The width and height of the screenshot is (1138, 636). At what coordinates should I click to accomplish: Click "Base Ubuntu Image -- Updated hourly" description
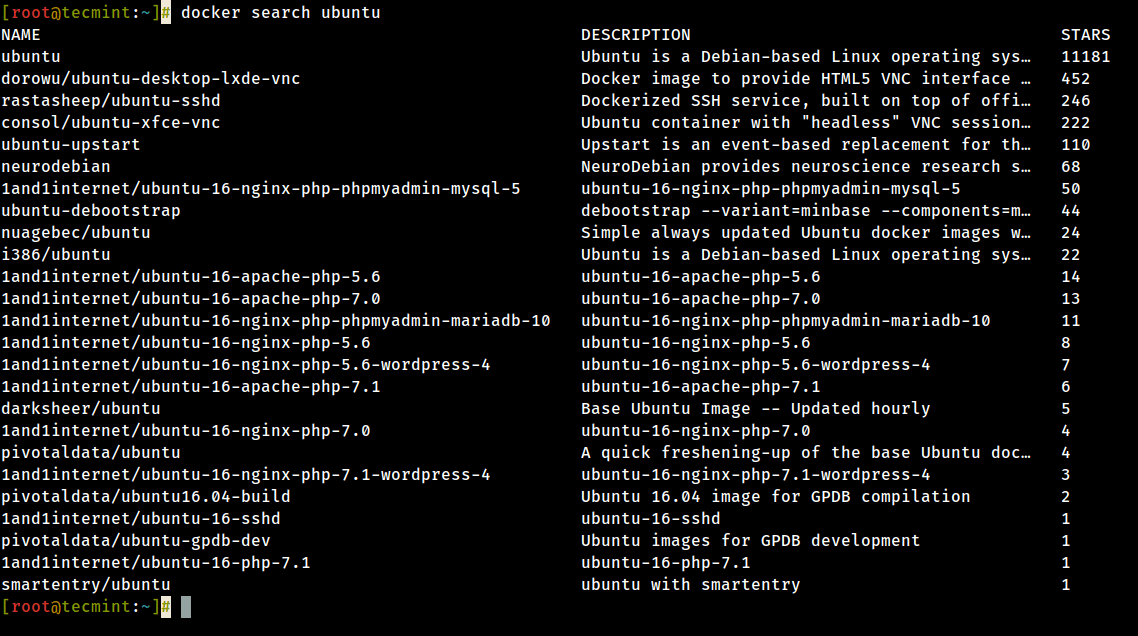[x=755, y=409]
